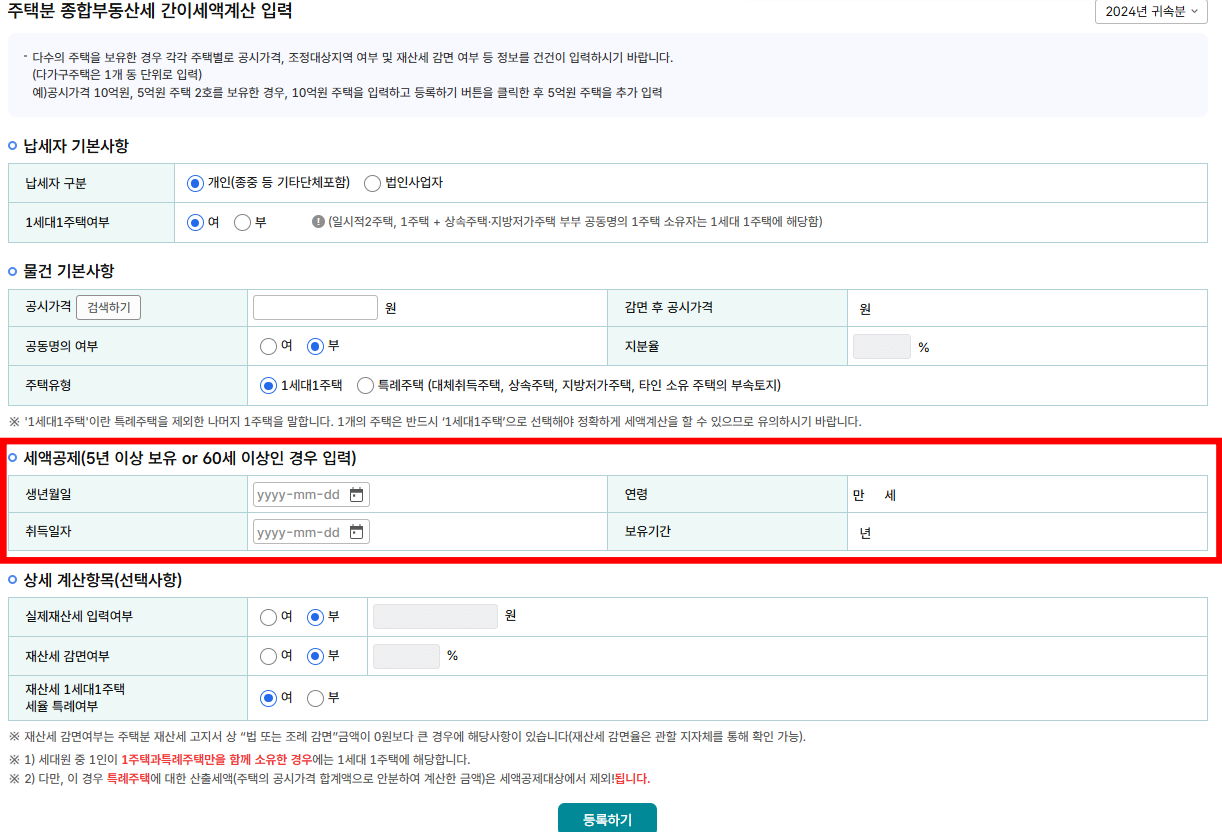Click the 등록하기 register button
The width and height of the screenshot is (1222, 832).
pos(607,817)
